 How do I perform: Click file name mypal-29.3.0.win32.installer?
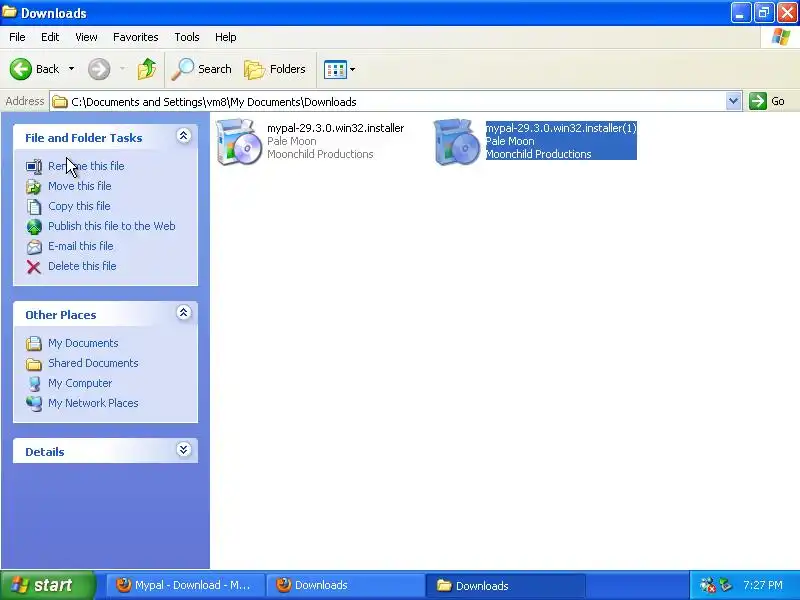pyautogui.click(x=336, y=128)
